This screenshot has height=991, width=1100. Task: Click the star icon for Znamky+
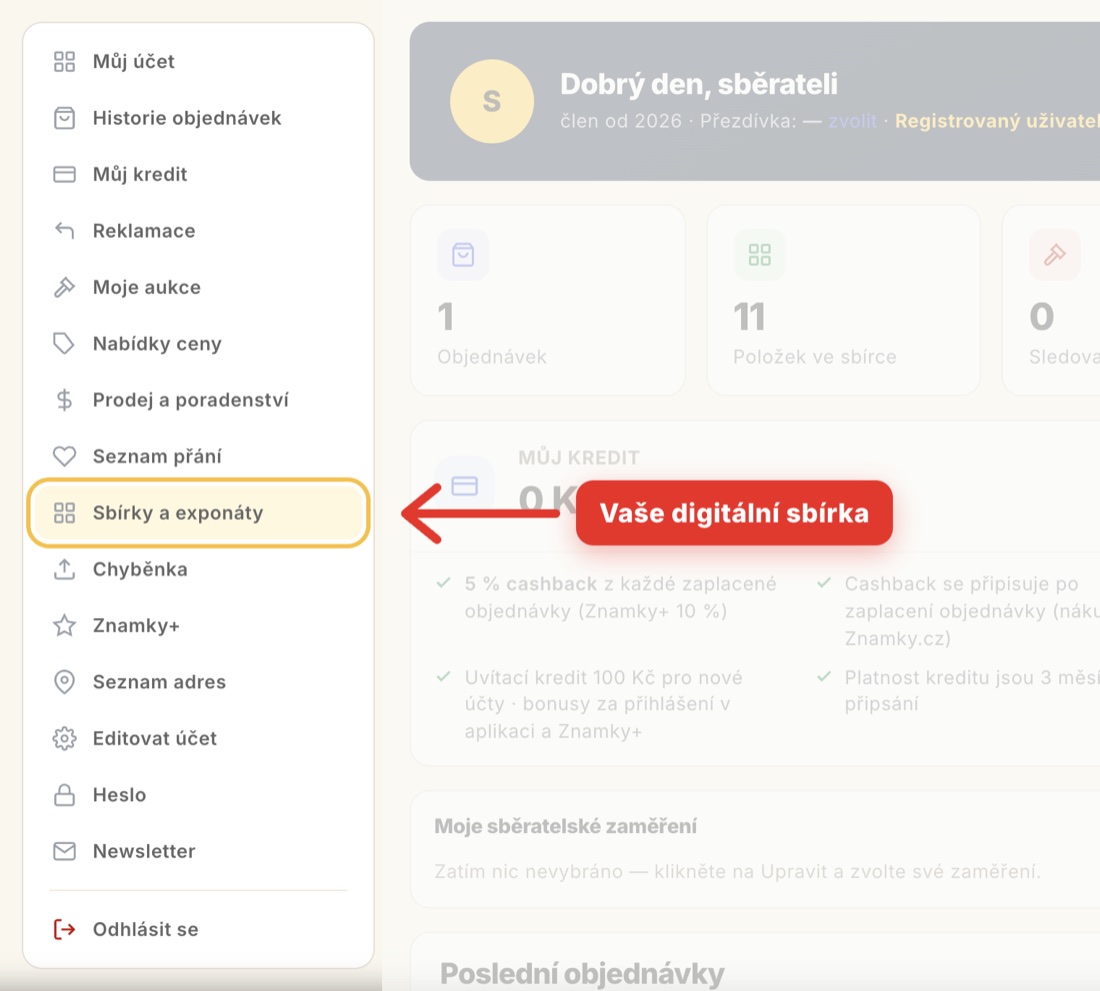pyautogui.click(x=64, y=626)
